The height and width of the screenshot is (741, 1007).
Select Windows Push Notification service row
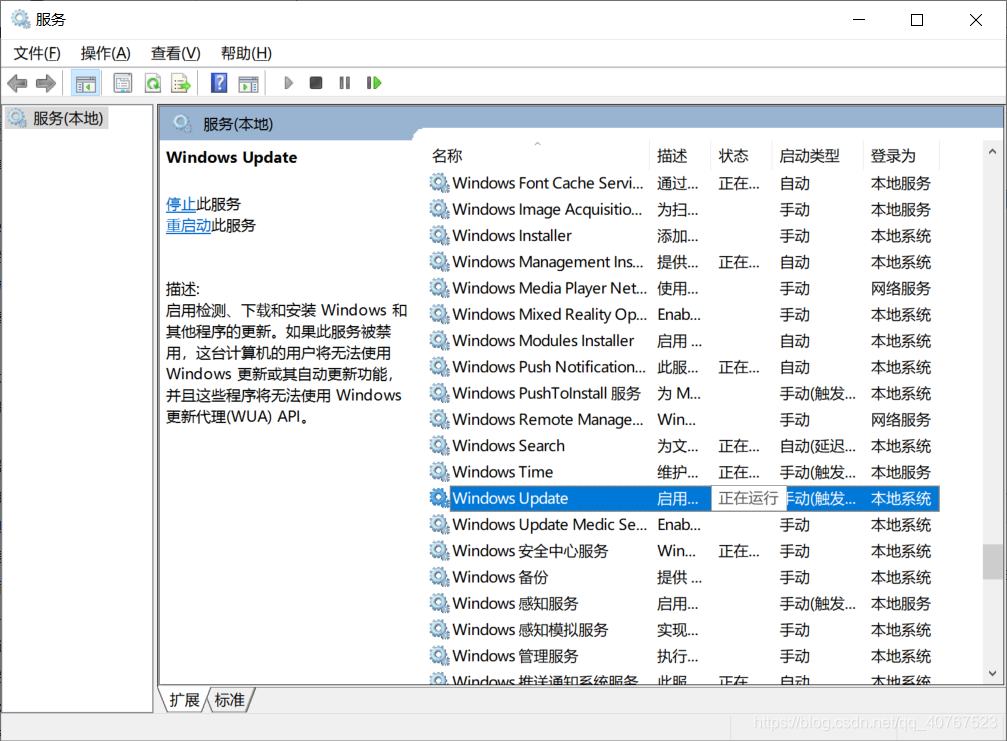coord(683,367)
